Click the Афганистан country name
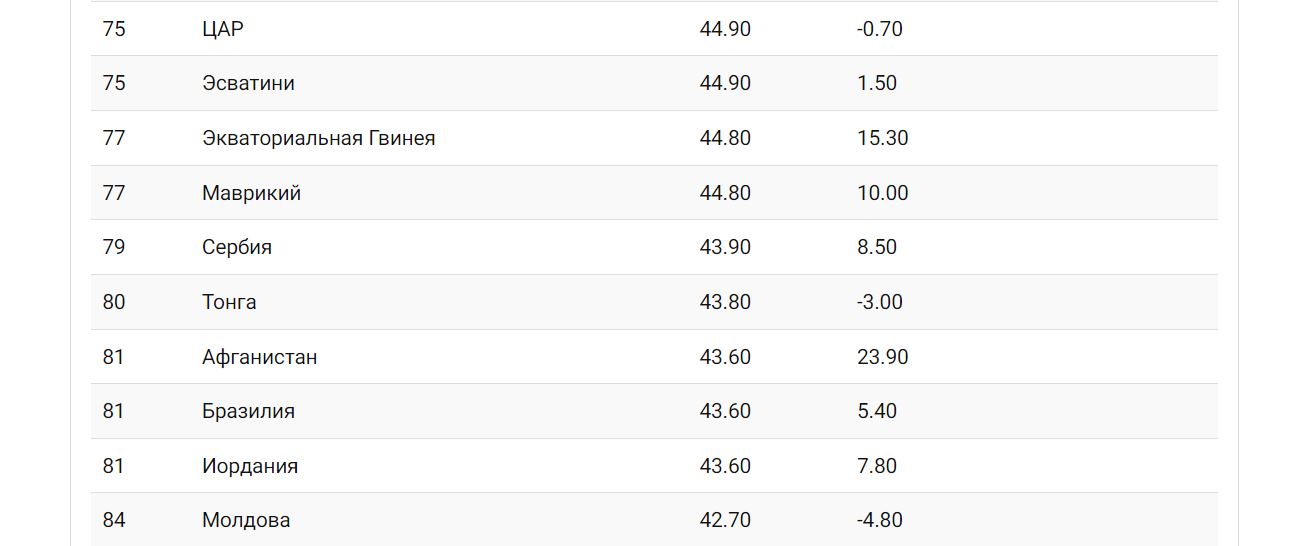 click(259, 357)
